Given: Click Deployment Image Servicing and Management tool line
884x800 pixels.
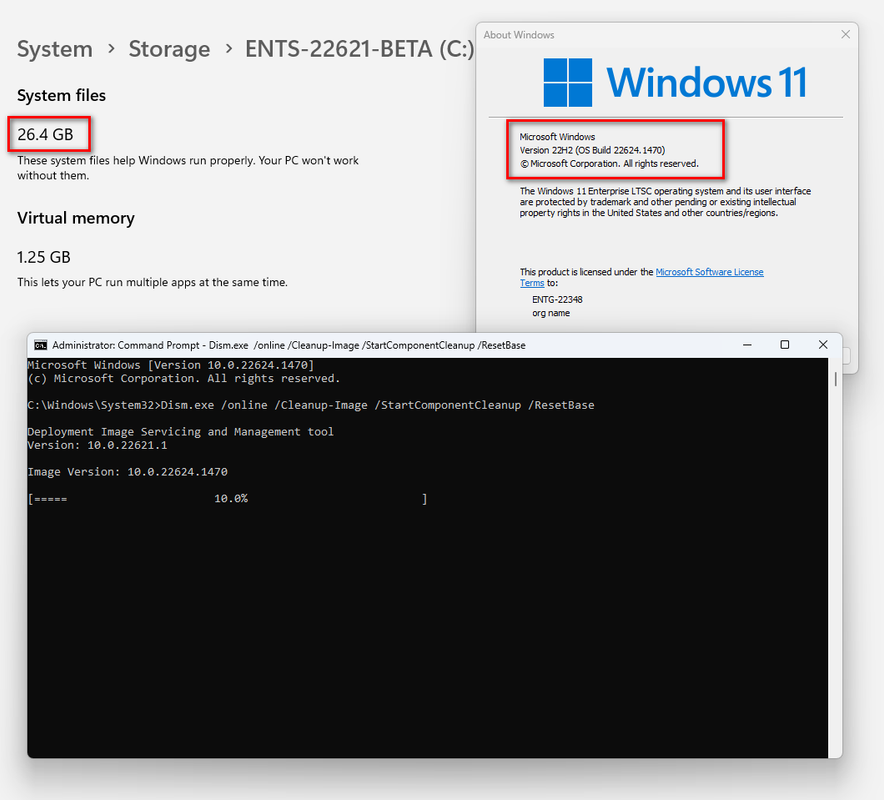Looking at the screenshot, I should click(x=180, y=432).
